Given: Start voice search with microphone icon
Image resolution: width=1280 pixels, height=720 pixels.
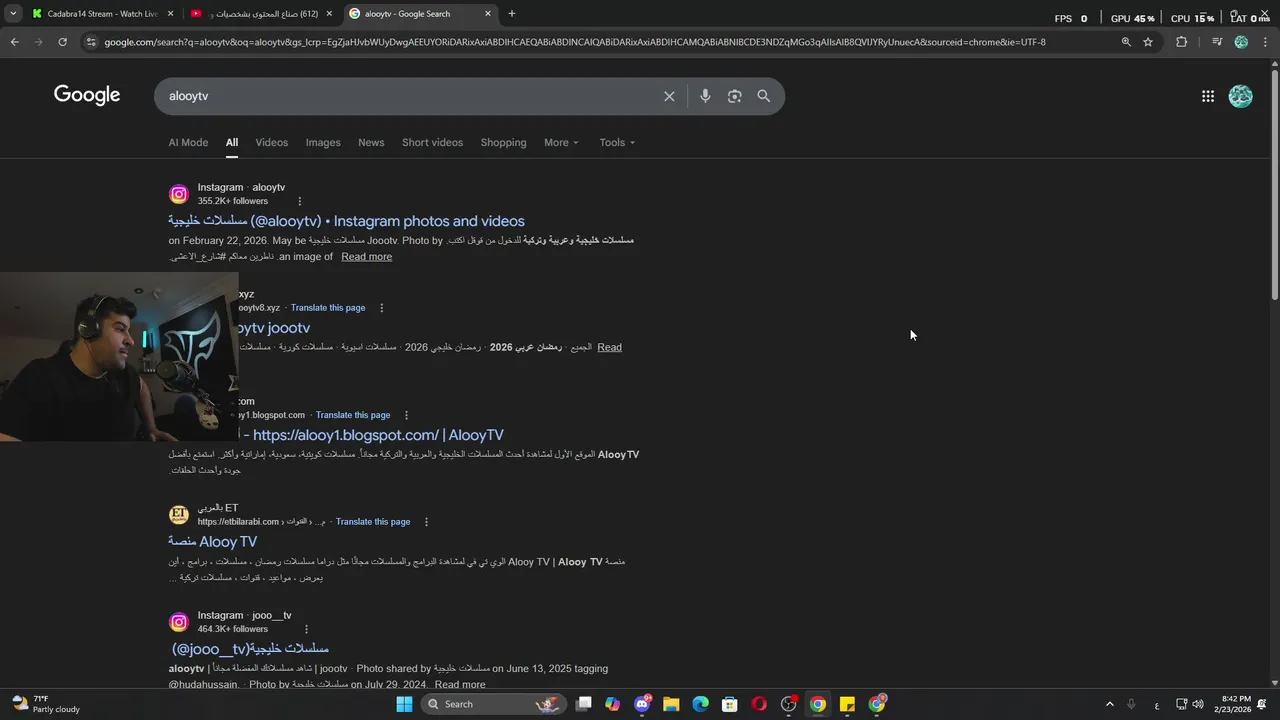Looking at the screenshot, I should tap(705, 96).
